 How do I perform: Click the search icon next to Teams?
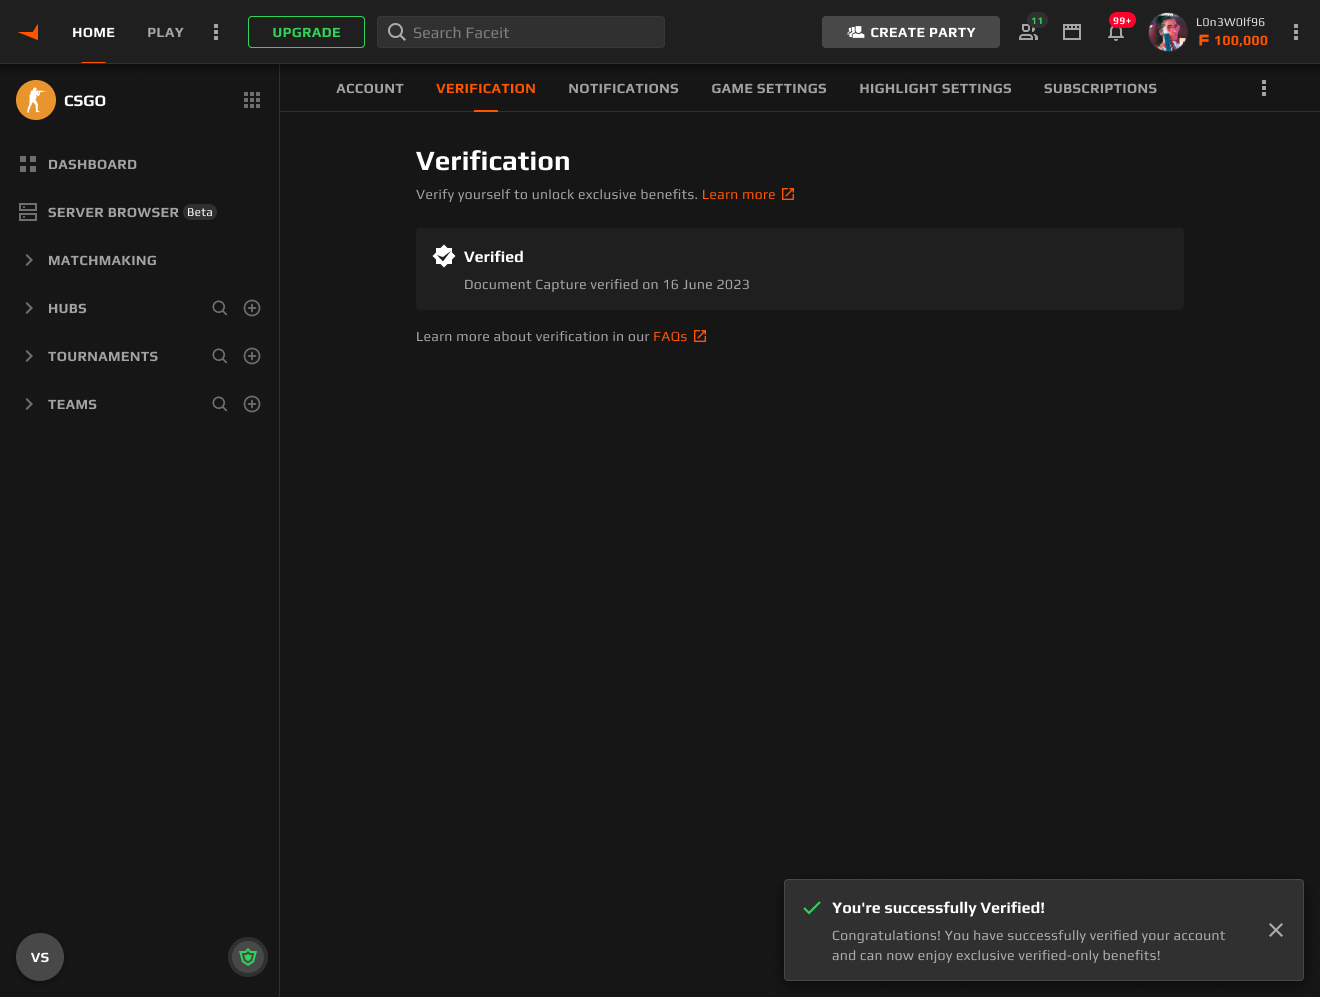point(220,404)
